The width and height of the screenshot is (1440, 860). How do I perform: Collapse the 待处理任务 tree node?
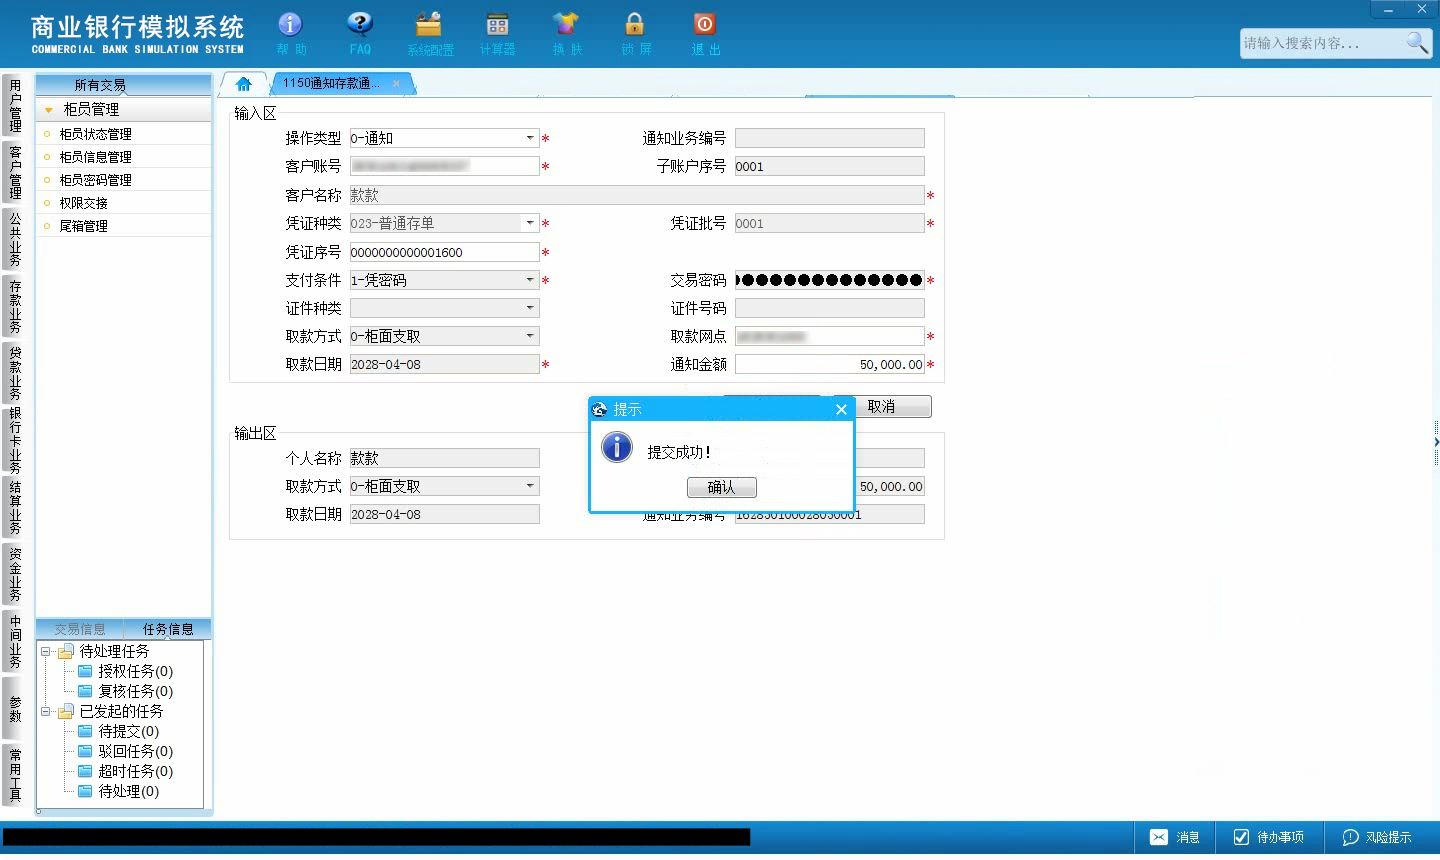click(x=45, y=651)
